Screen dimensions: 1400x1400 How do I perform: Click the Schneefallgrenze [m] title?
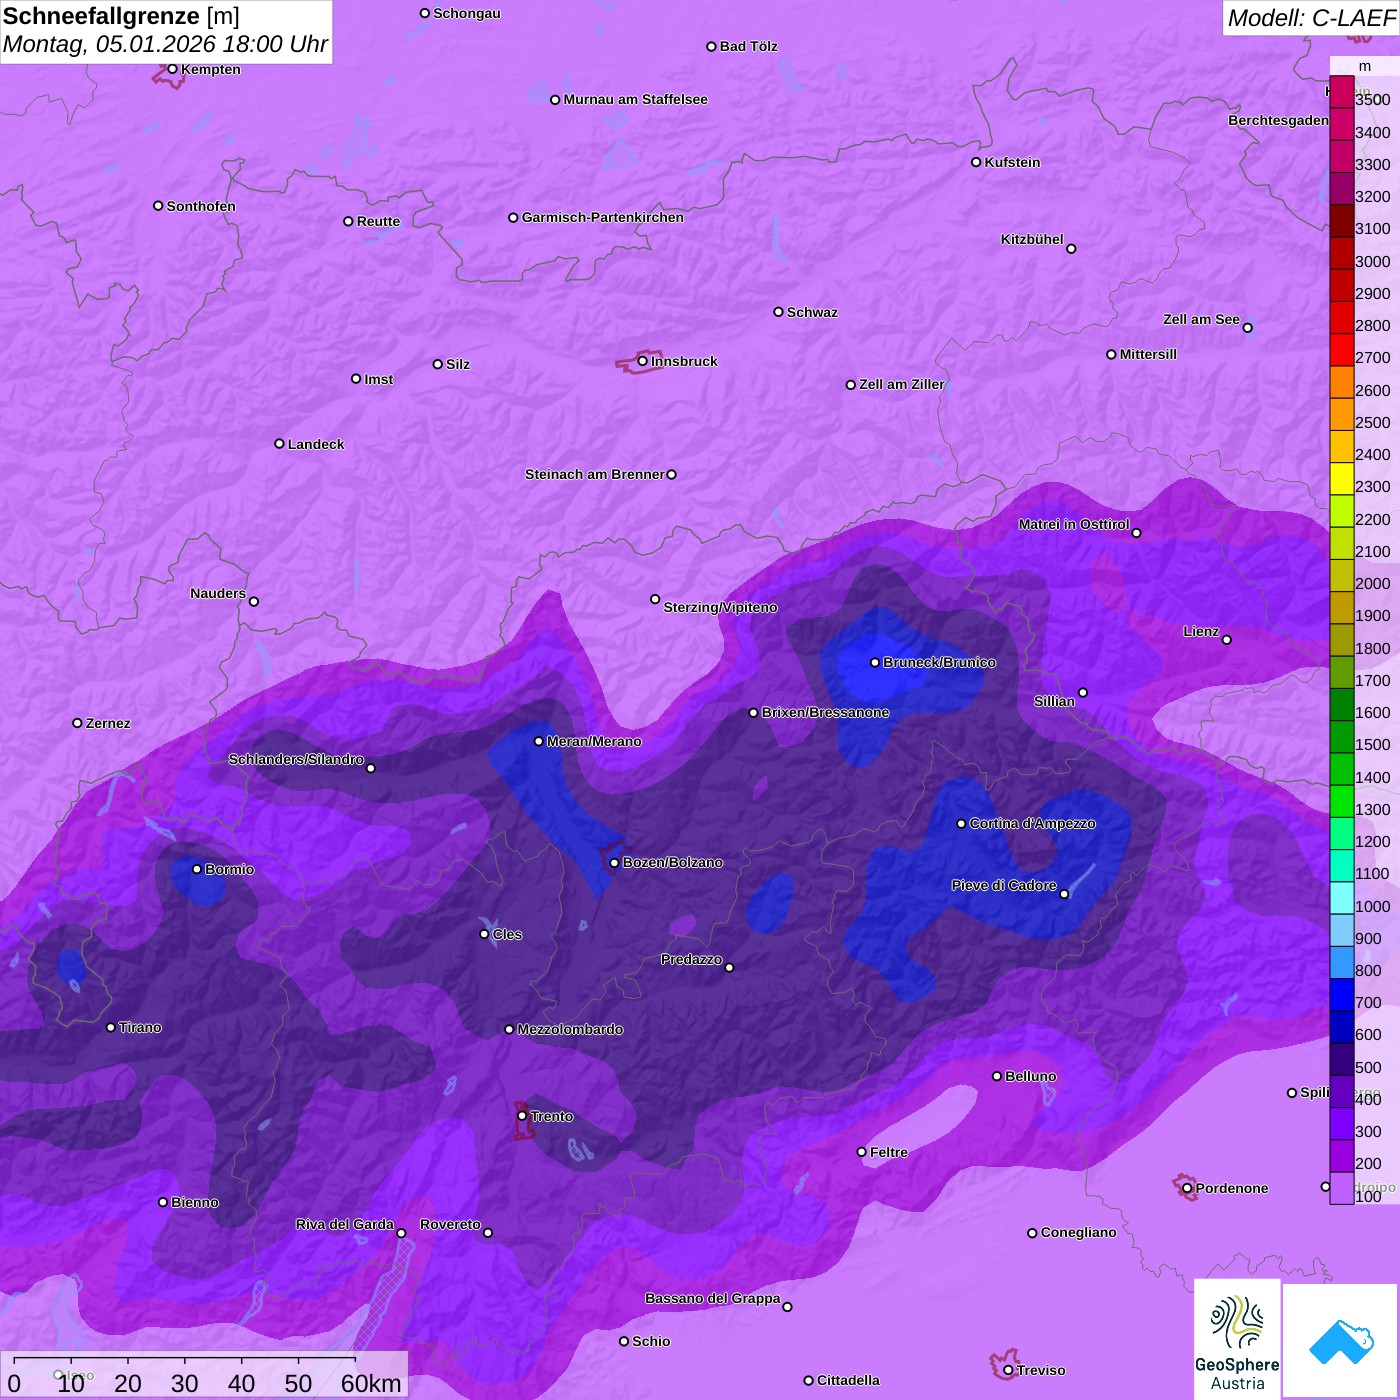point(121,16)
